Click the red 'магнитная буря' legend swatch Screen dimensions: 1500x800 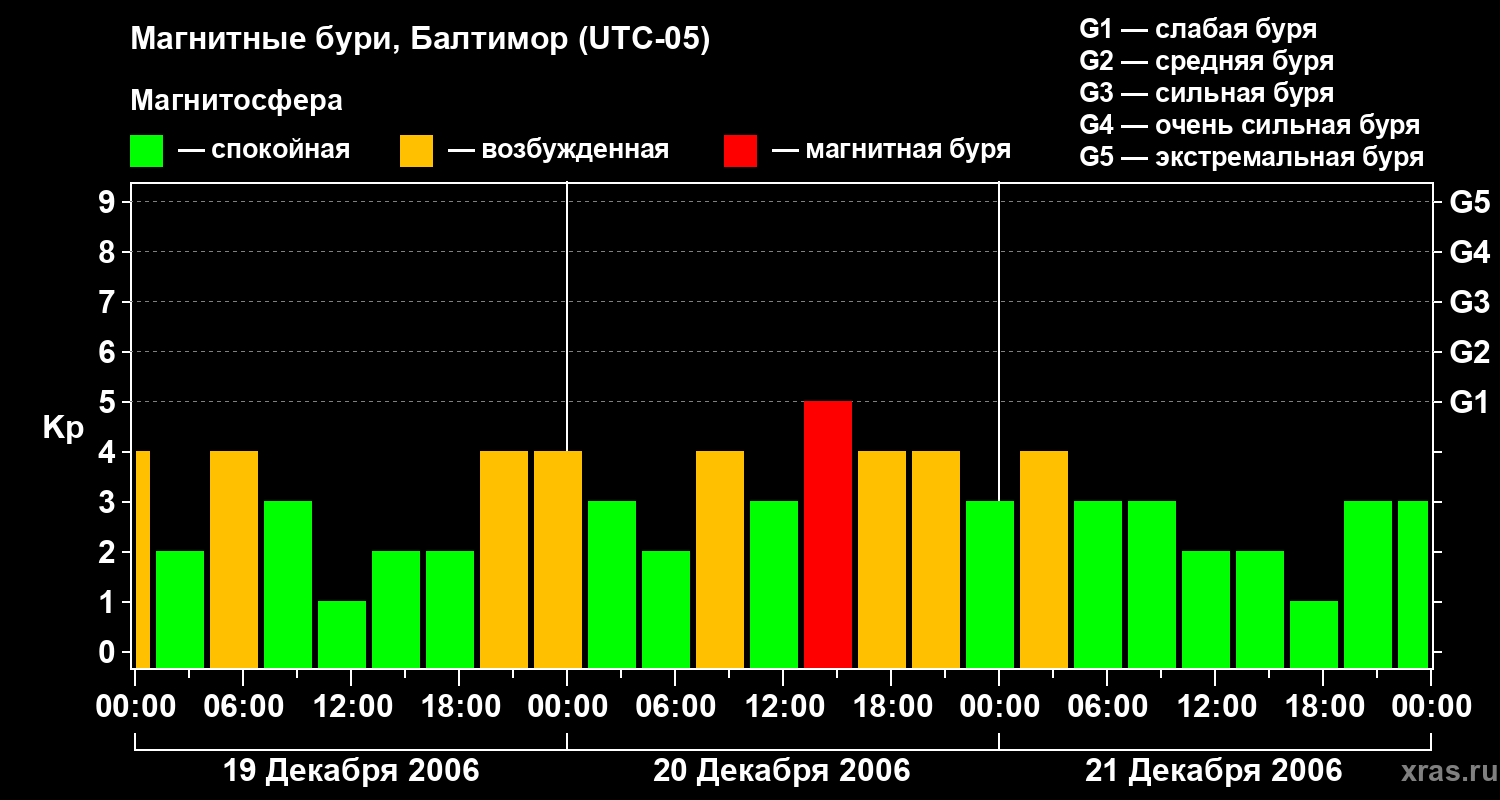(x=740, y=151)
